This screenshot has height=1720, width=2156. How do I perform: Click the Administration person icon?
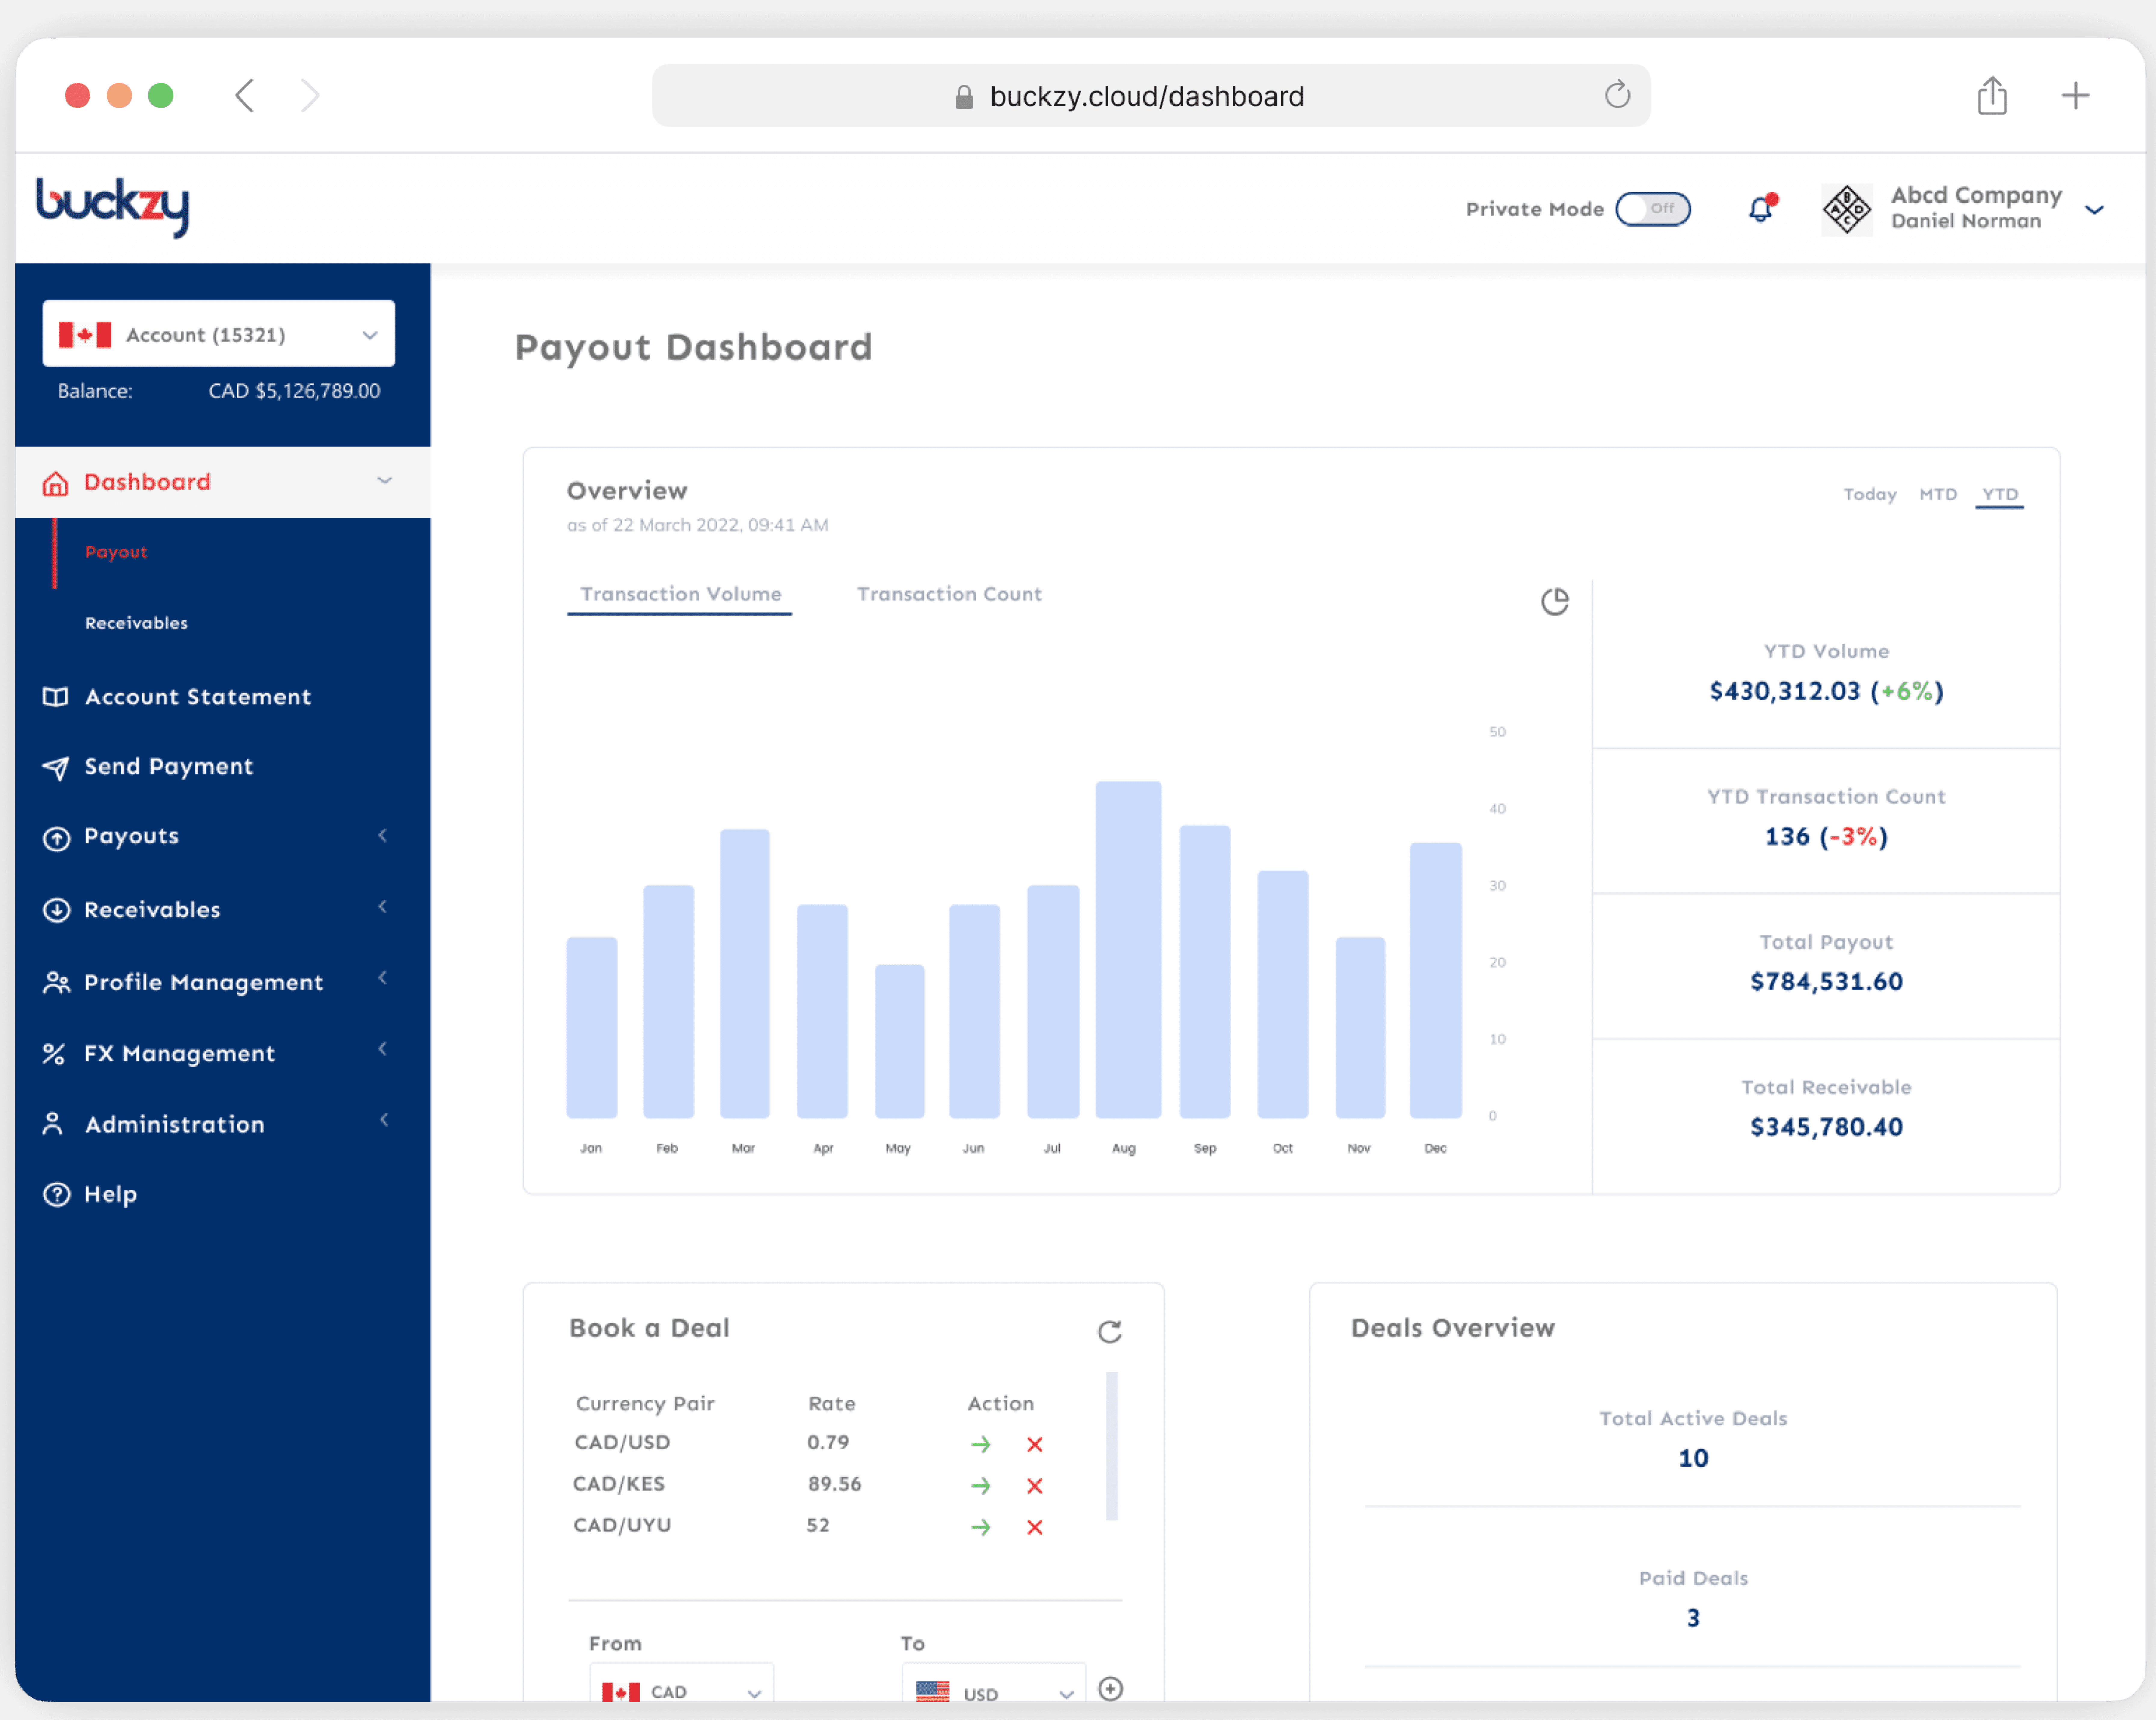[53, 1124]
